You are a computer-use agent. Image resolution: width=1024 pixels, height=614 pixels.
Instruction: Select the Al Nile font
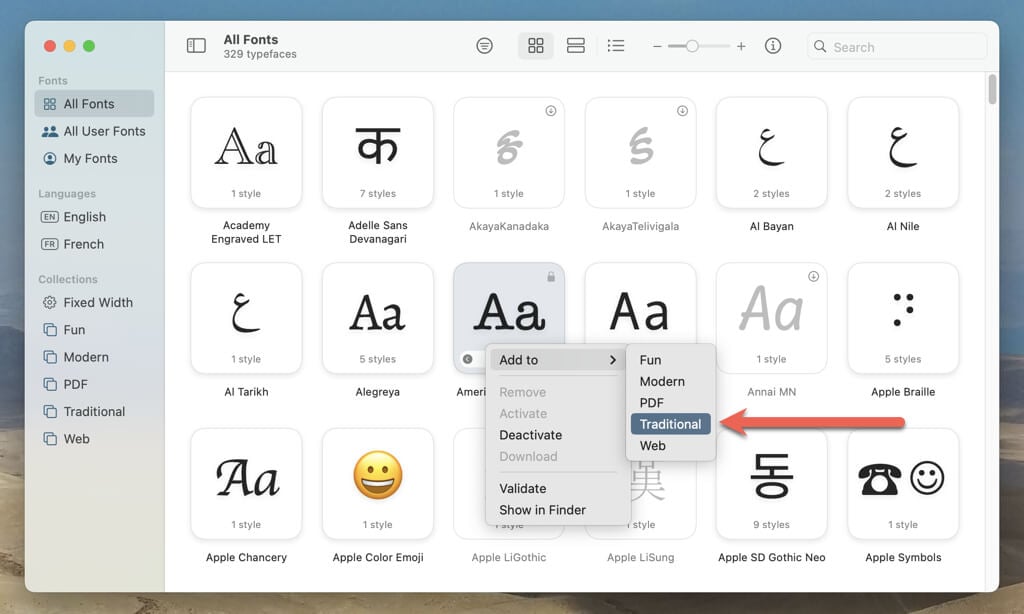pyautogui.click(x=903, y=153)
